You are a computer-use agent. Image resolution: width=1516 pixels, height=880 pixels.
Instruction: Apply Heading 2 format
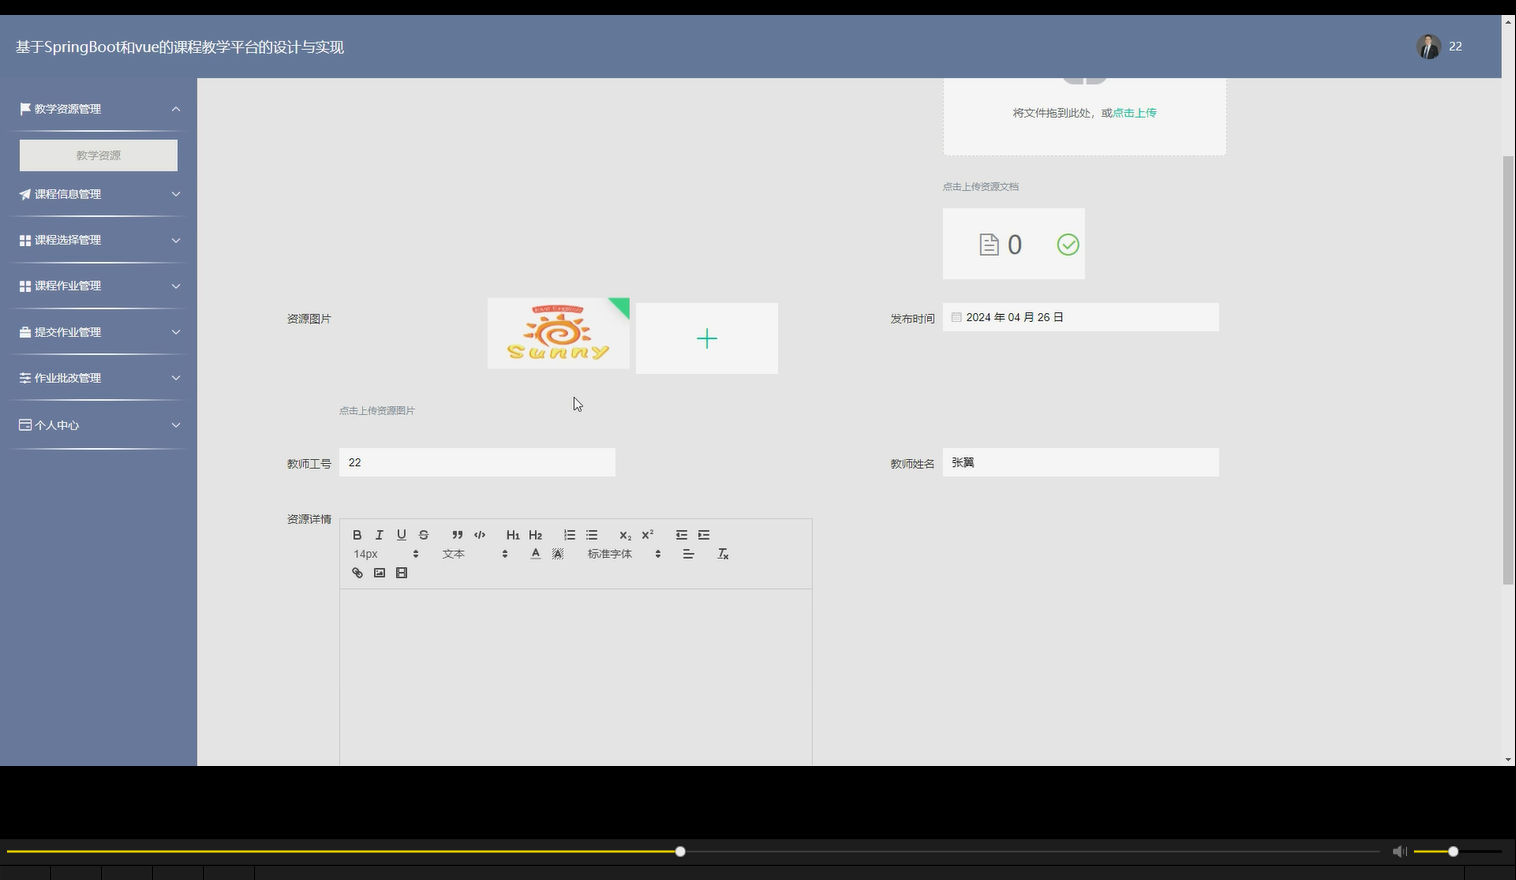536,535
